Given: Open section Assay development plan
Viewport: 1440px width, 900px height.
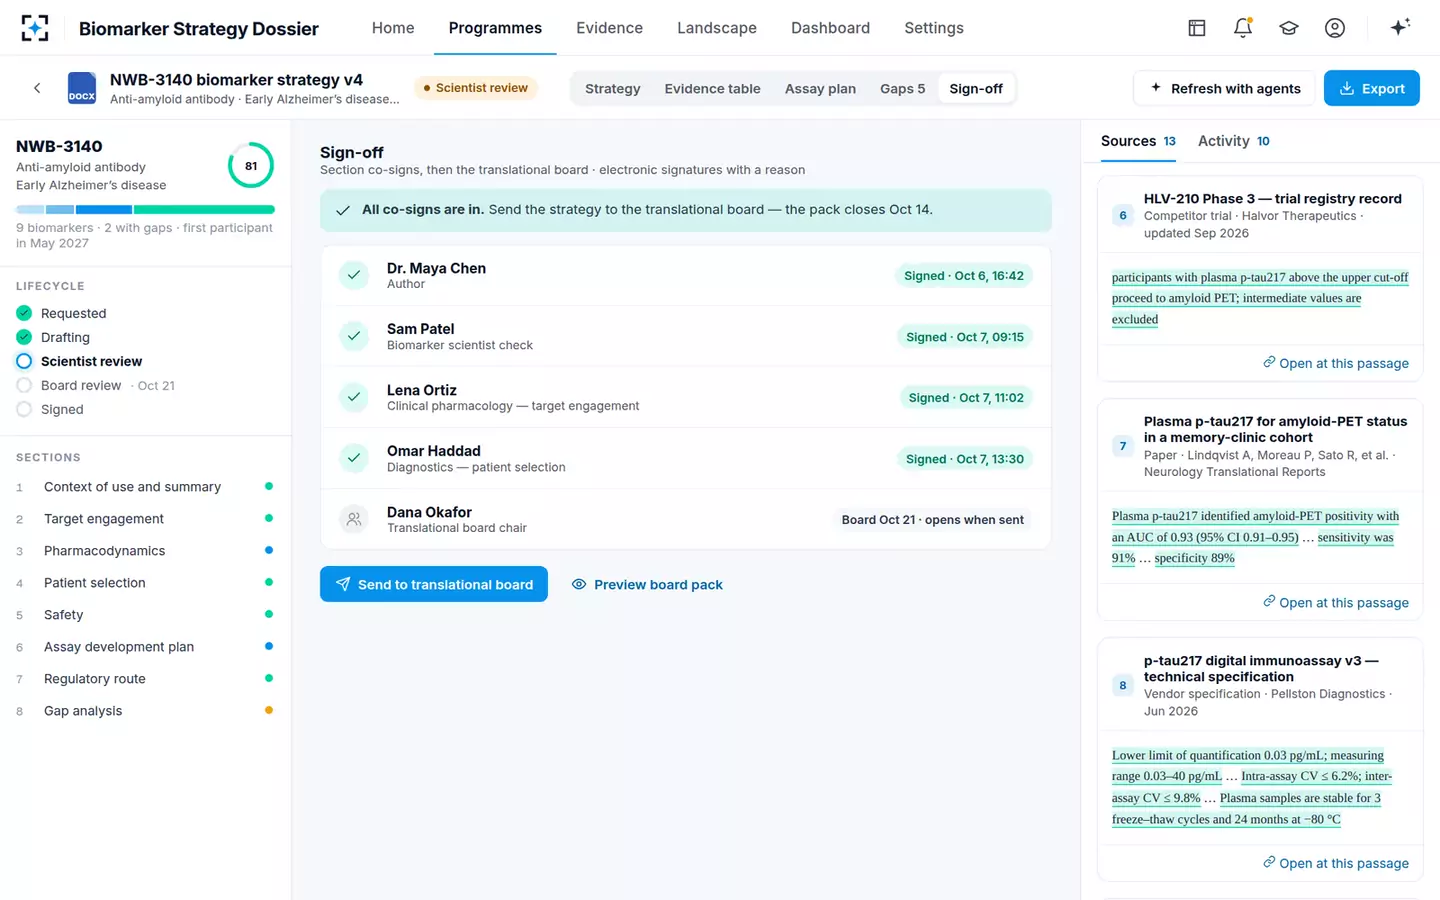Looking at the screenshot, I should pos(145,647).
